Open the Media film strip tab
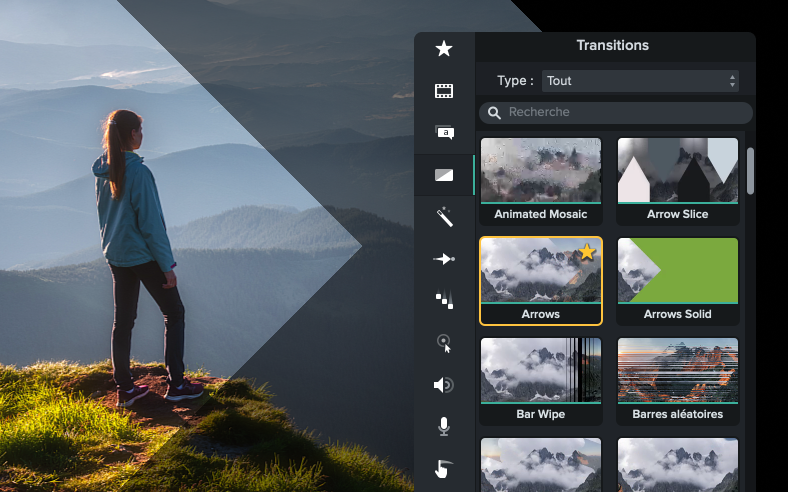This screenshot has height=492, width=788. (444, 91)
